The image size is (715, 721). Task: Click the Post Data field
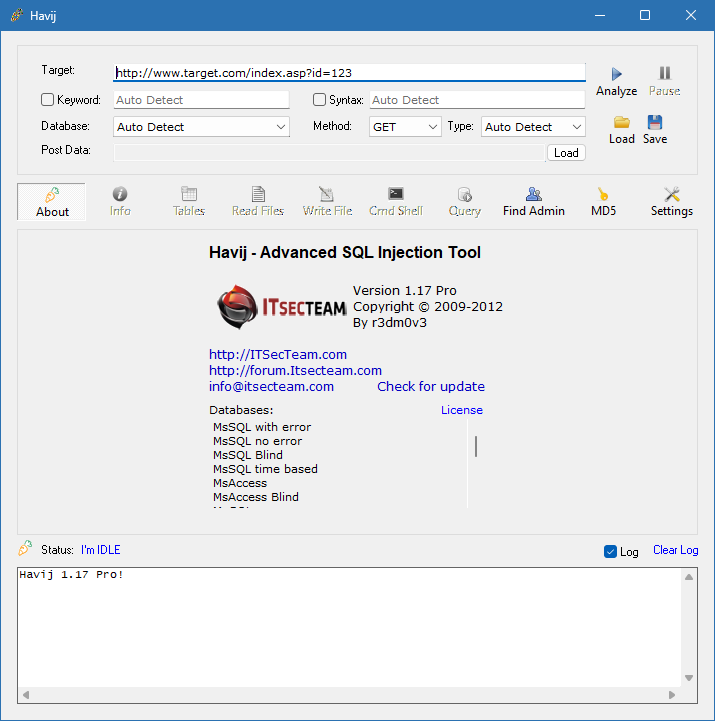[x=329, y=153]
